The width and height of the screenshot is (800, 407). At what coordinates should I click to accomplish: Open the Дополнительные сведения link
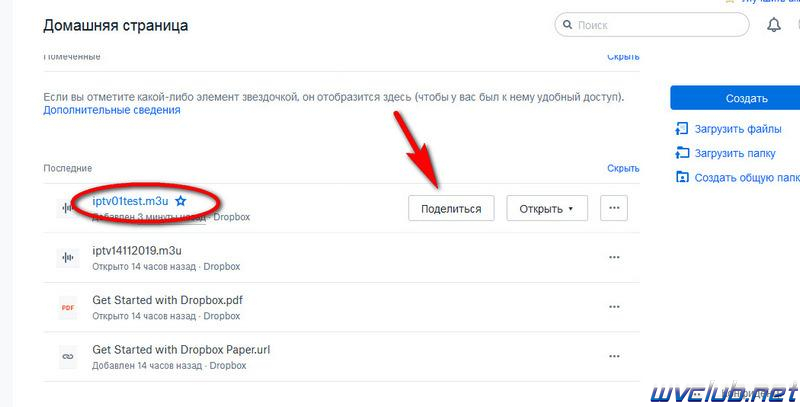112,110
